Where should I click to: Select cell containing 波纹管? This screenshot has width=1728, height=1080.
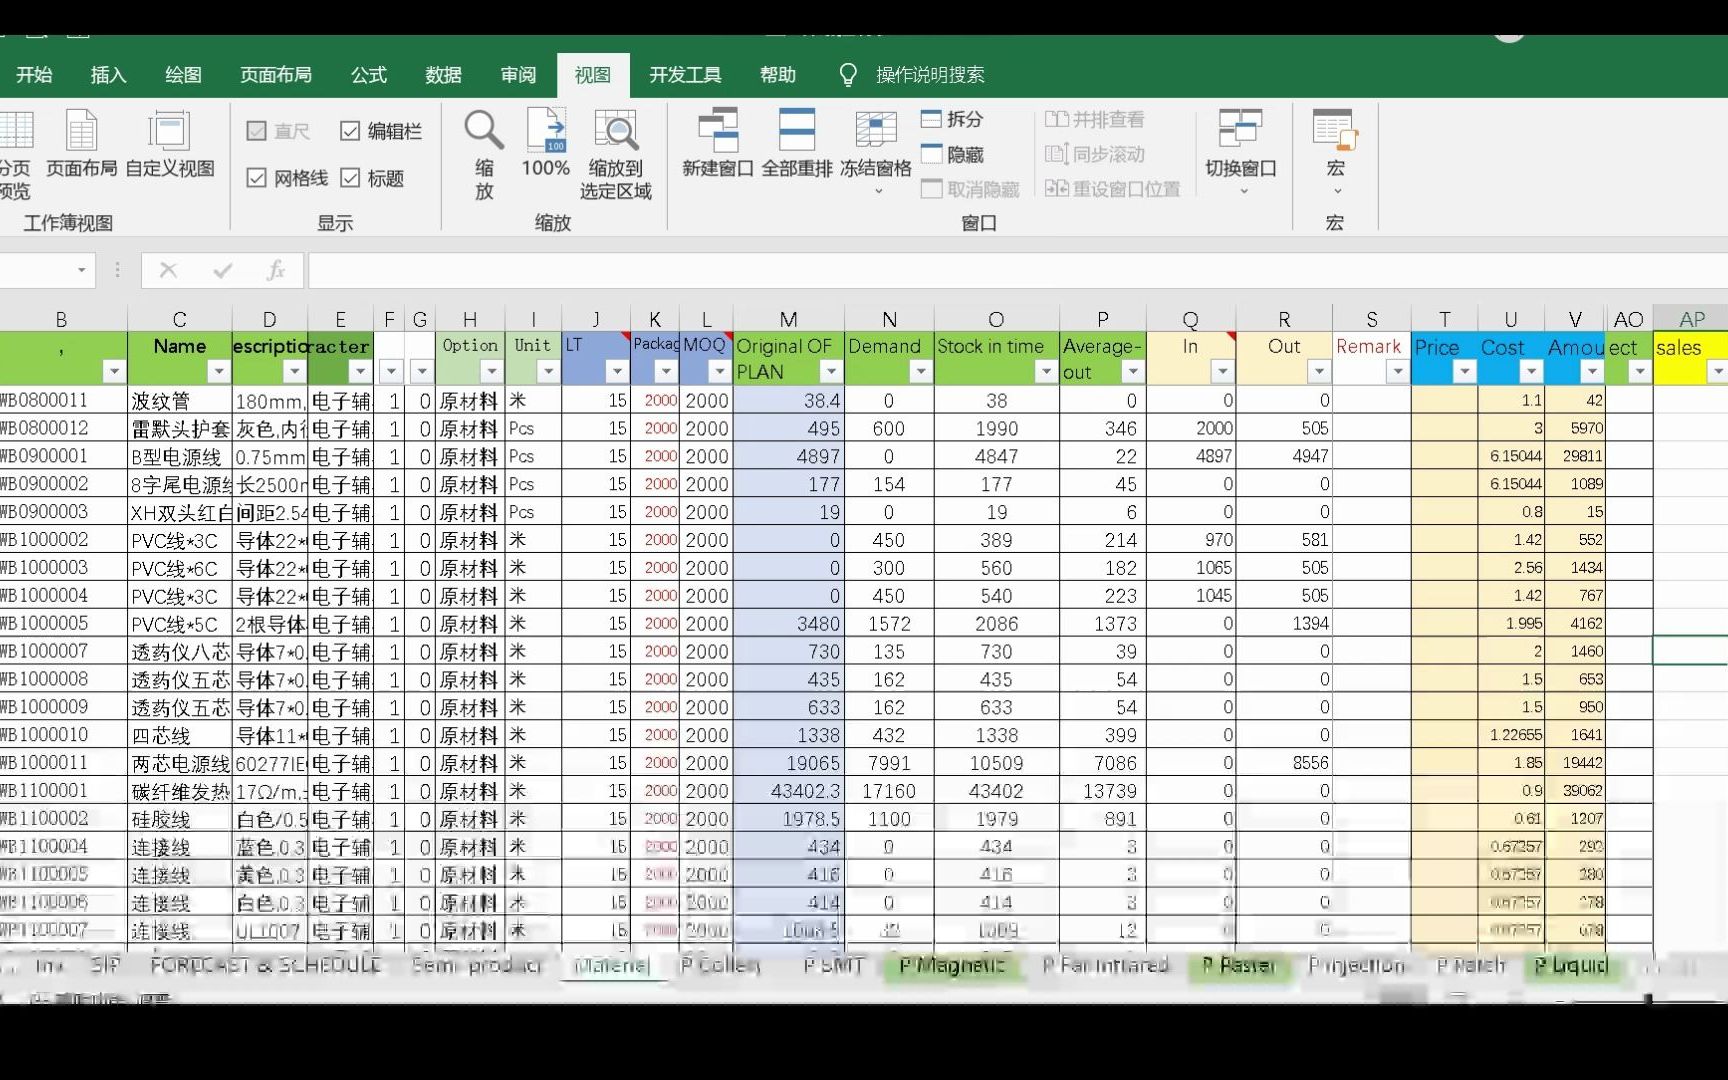[x=180, y=401]
